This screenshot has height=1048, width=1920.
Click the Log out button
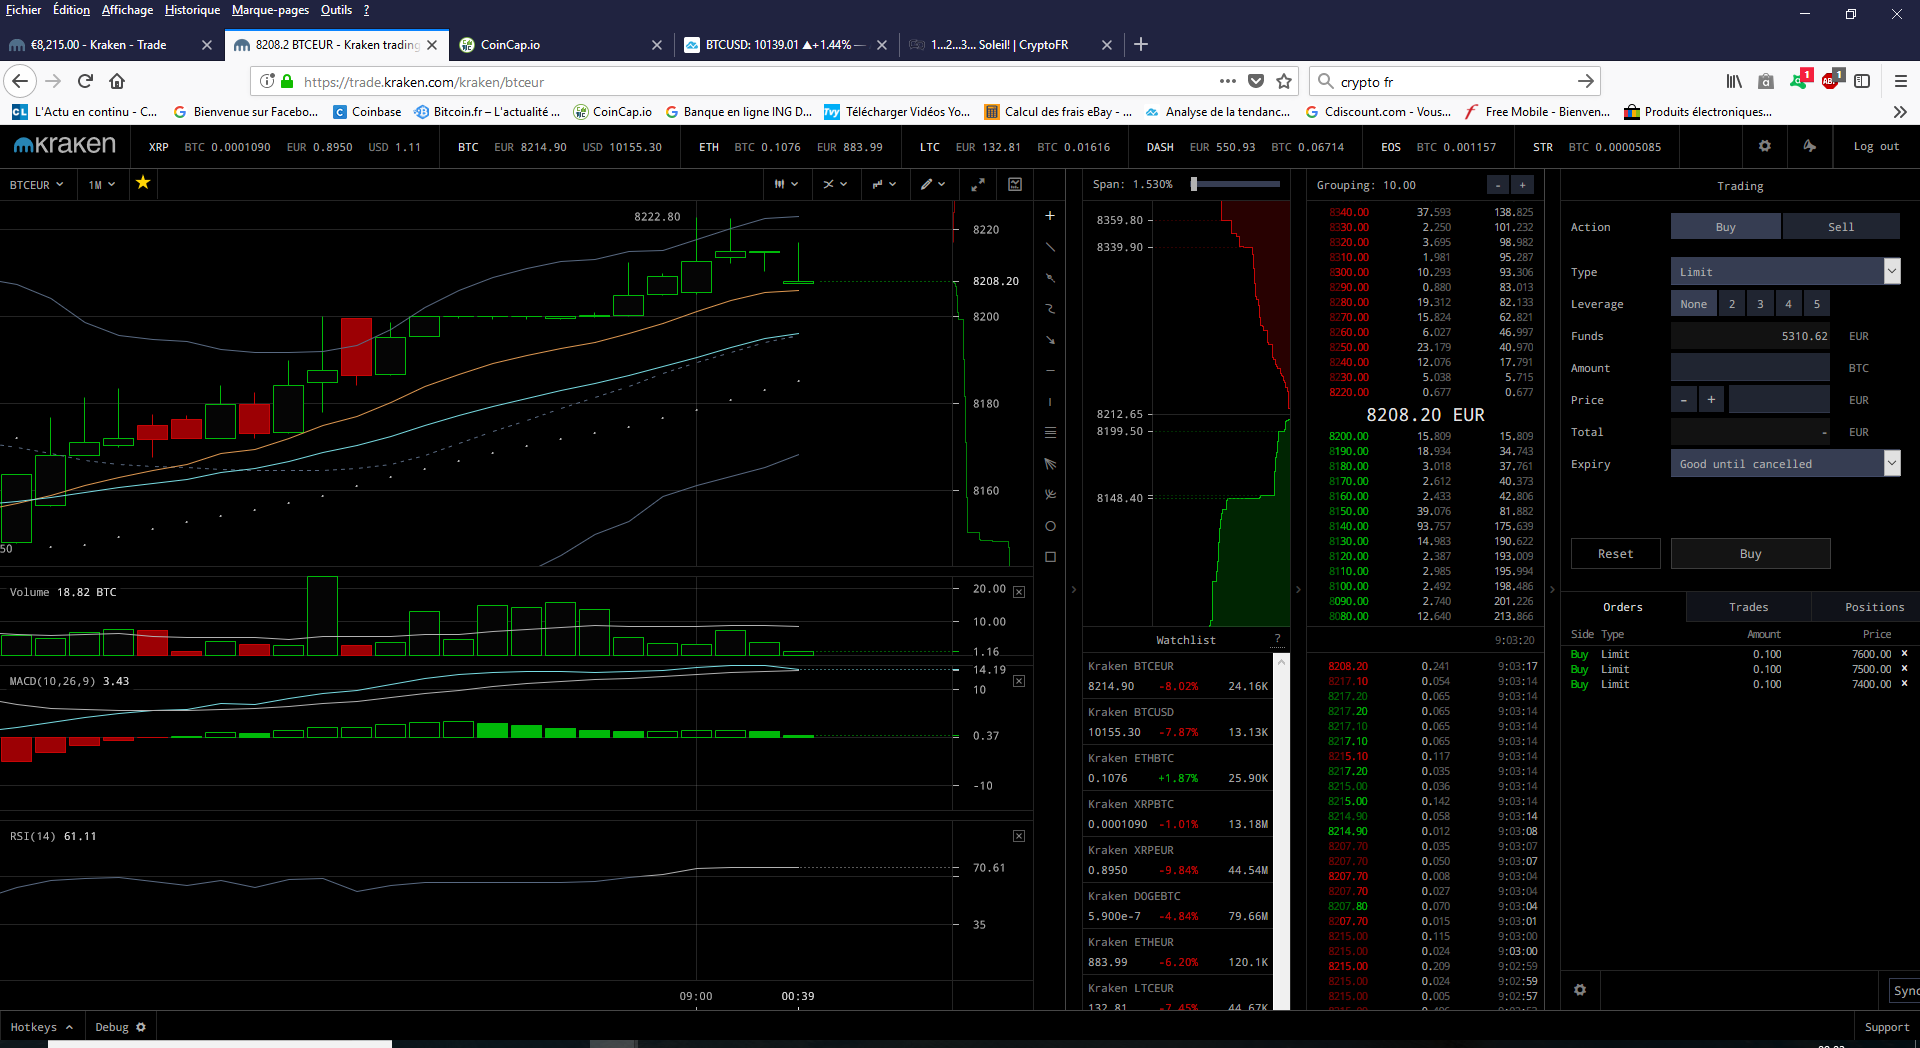(1876, 146)
